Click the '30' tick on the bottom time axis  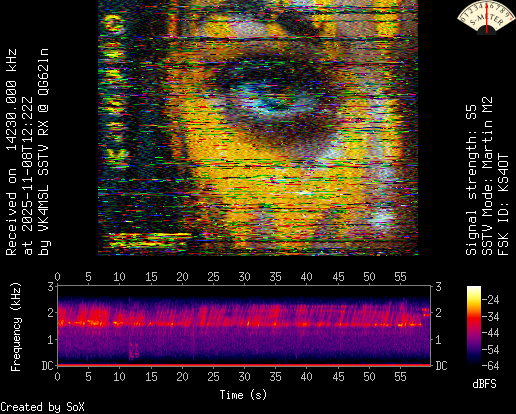(x=244, y=377)
